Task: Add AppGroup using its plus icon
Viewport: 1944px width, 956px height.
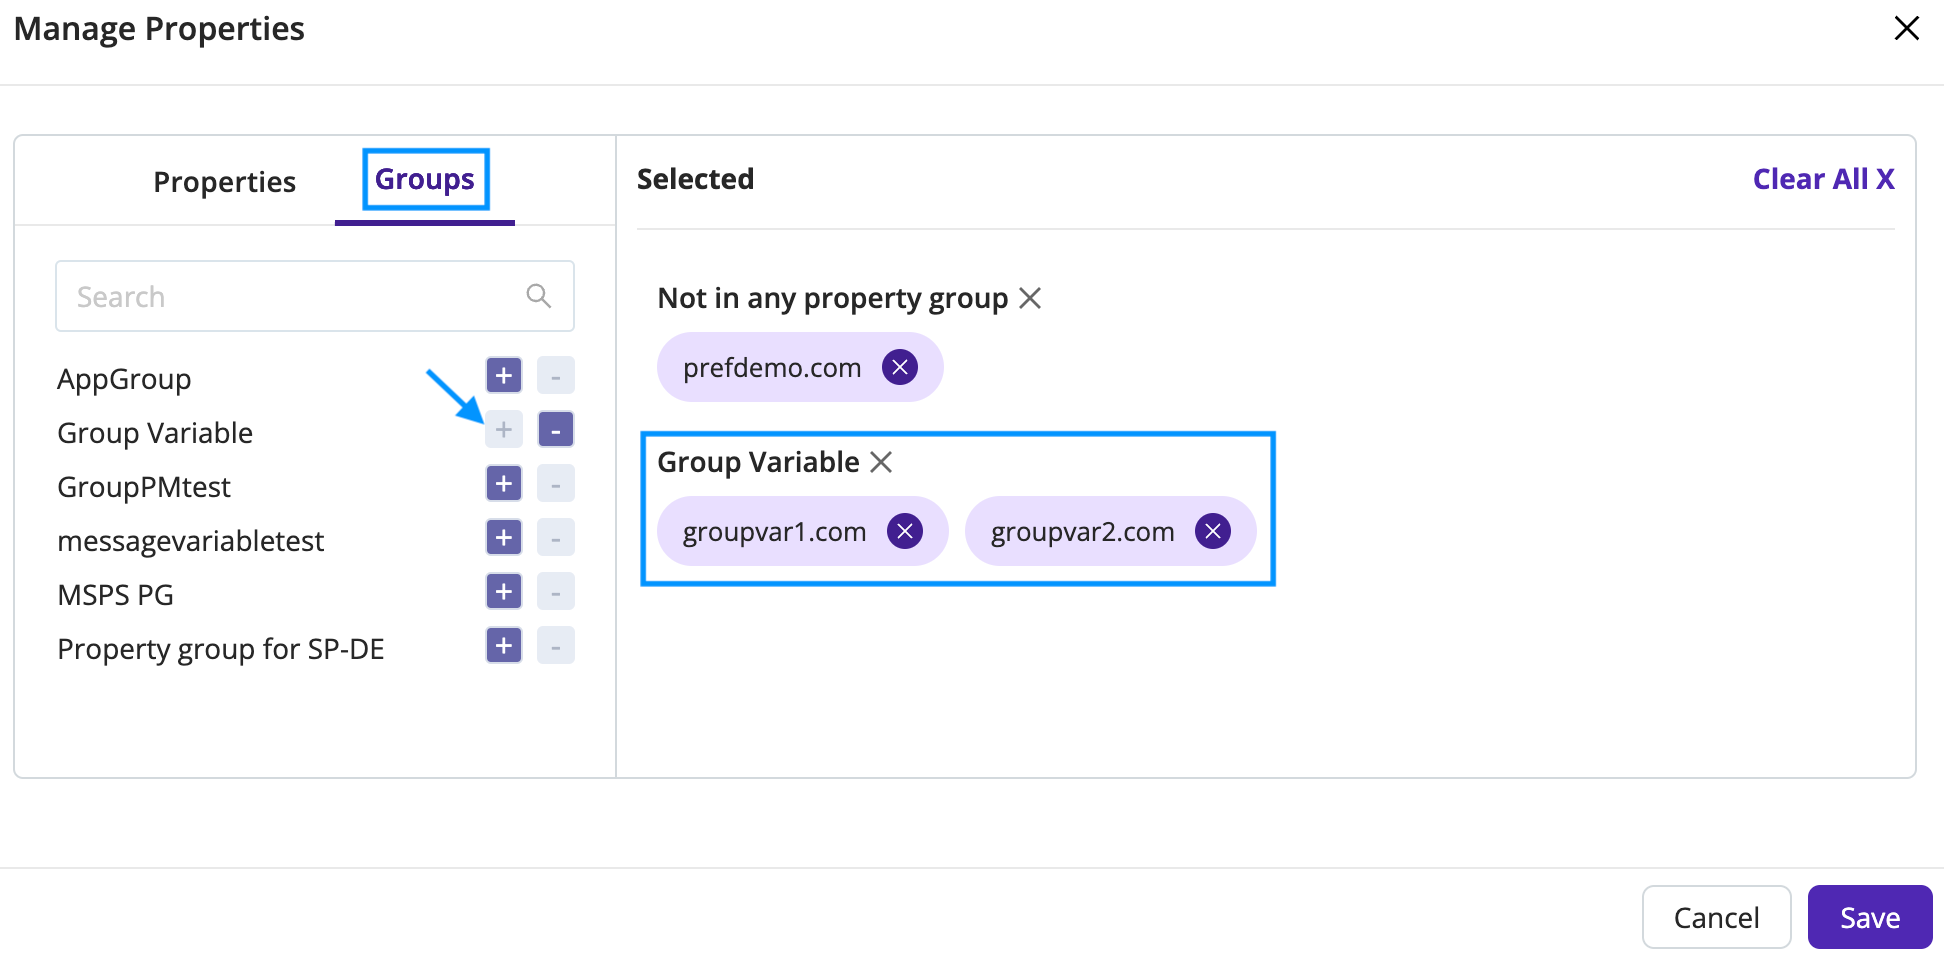Action: (503, 375)
